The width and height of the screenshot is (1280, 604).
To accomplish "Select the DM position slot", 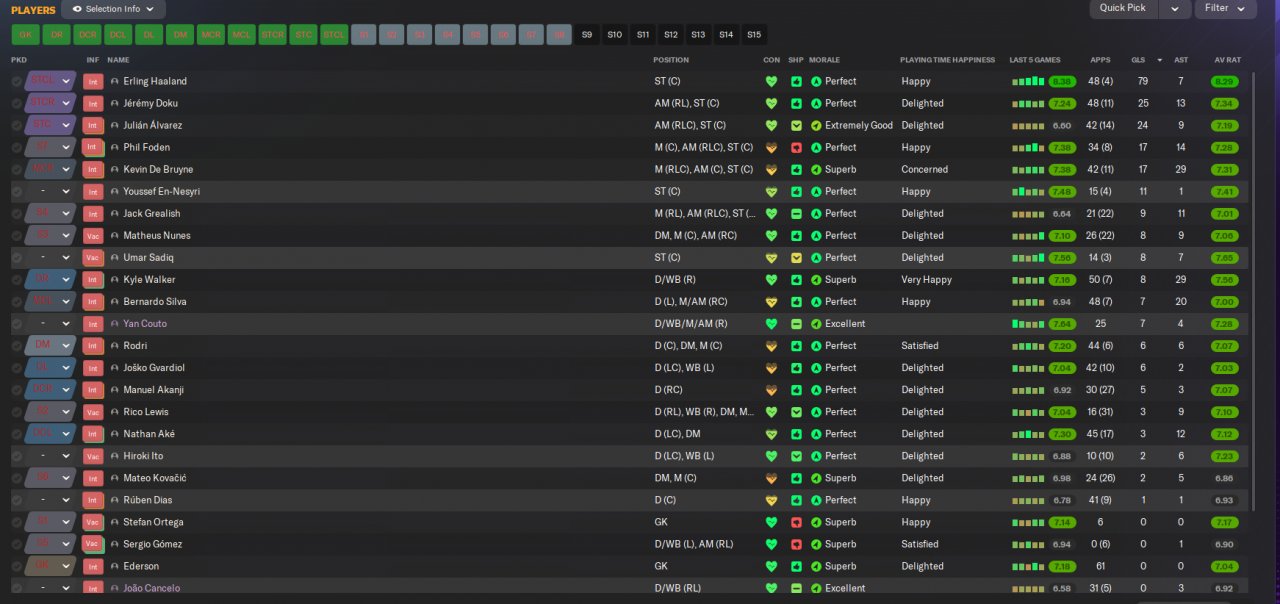I will pyautogui.click(x=180, y=35).
